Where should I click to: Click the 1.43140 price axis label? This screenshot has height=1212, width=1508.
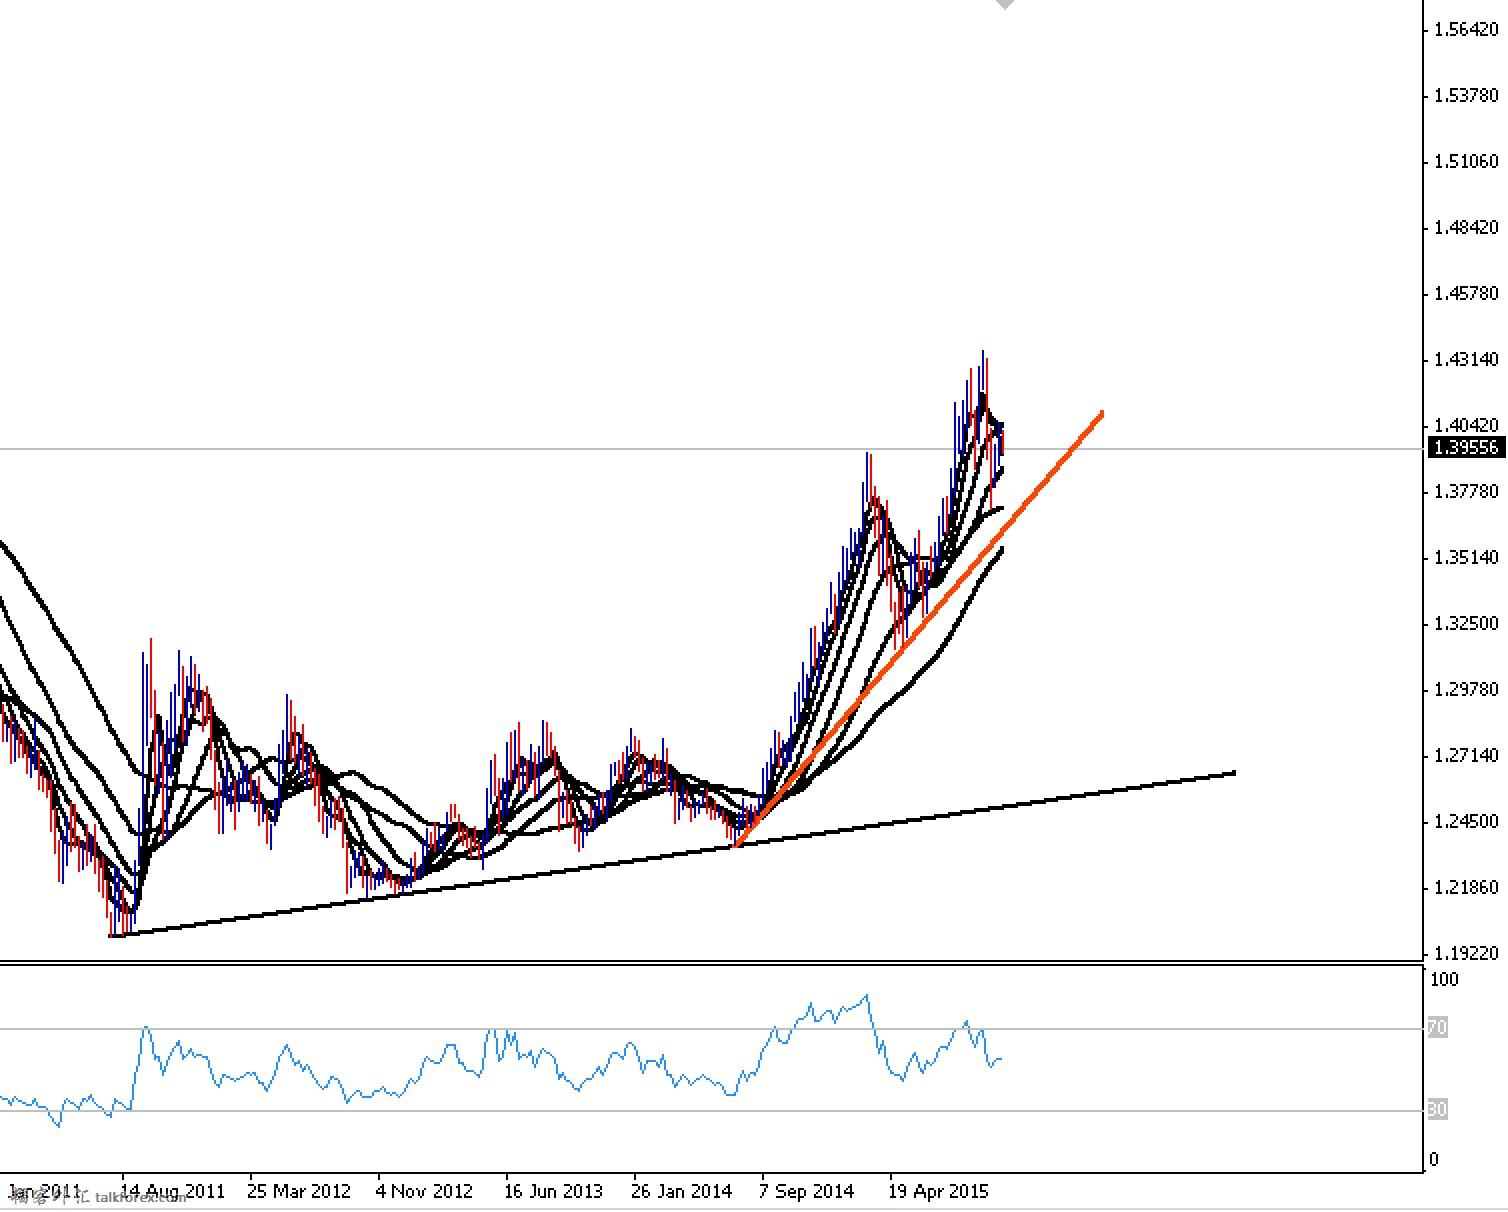click(x=1466, y=359)
